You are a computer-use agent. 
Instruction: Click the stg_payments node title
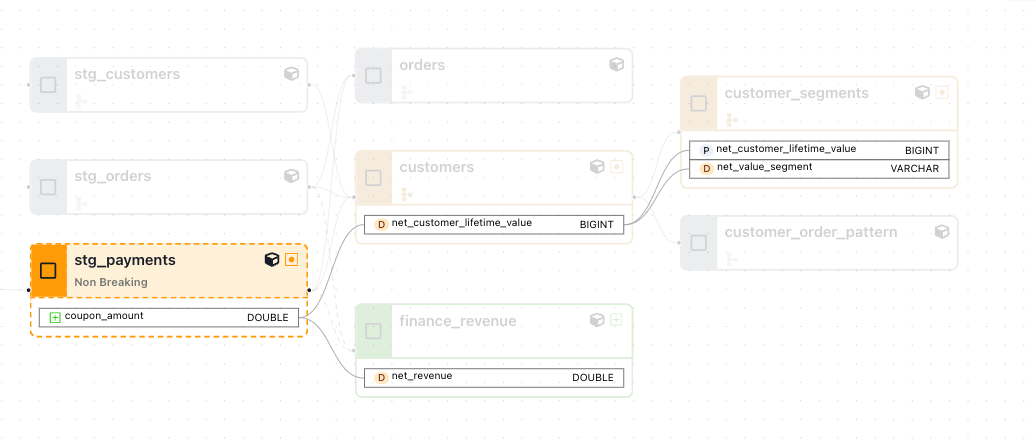pyautogui.click(x=125, y=260)
